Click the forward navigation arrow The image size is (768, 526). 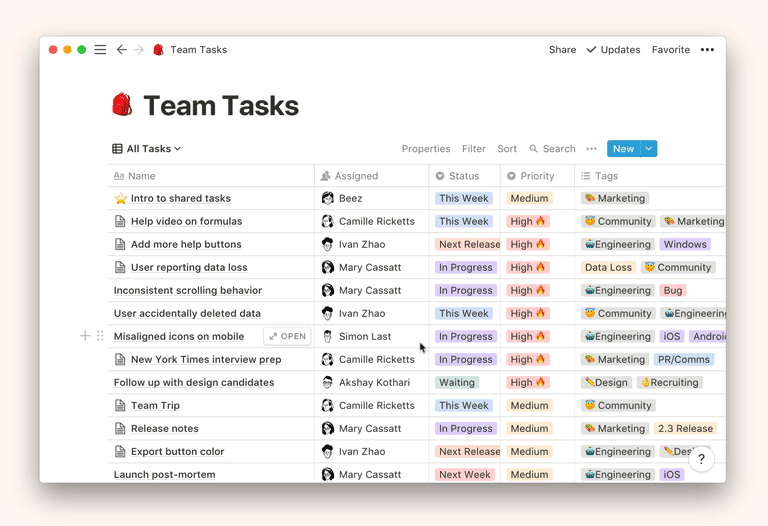coord(139,50)
